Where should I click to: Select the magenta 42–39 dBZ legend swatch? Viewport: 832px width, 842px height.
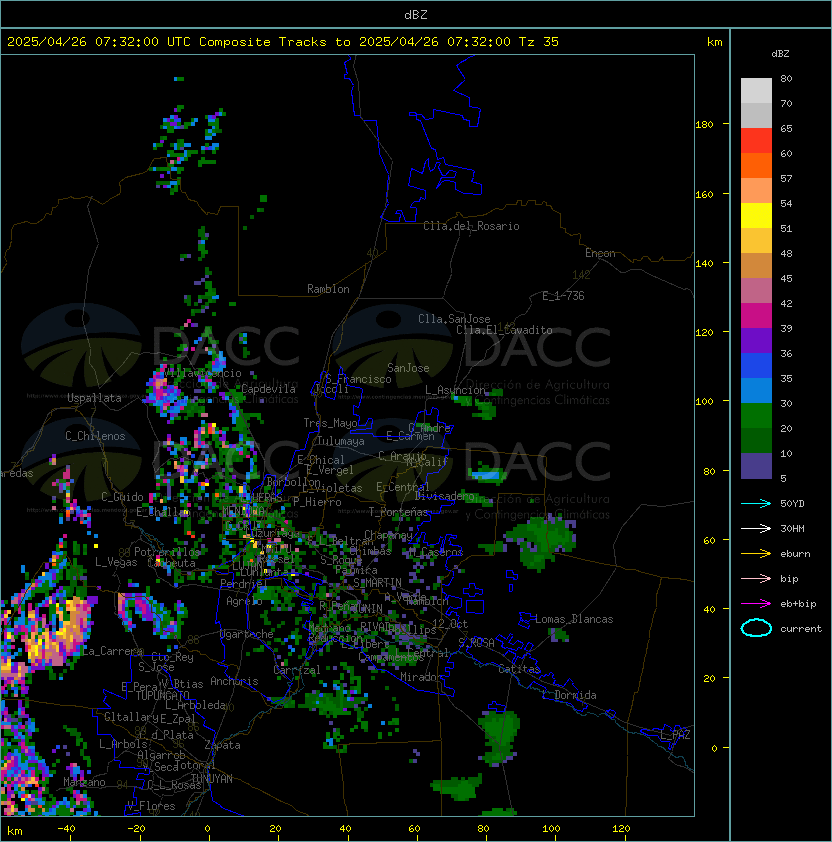click(756, 316)
